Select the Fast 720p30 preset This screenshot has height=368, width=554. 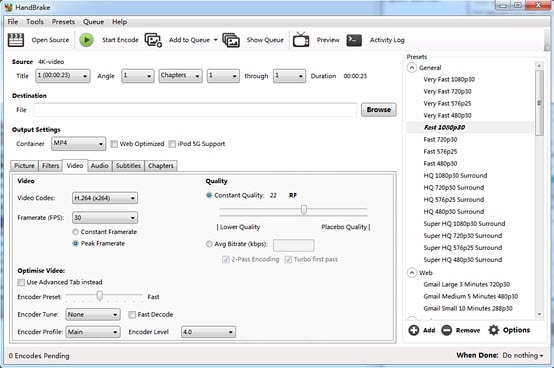440,140
